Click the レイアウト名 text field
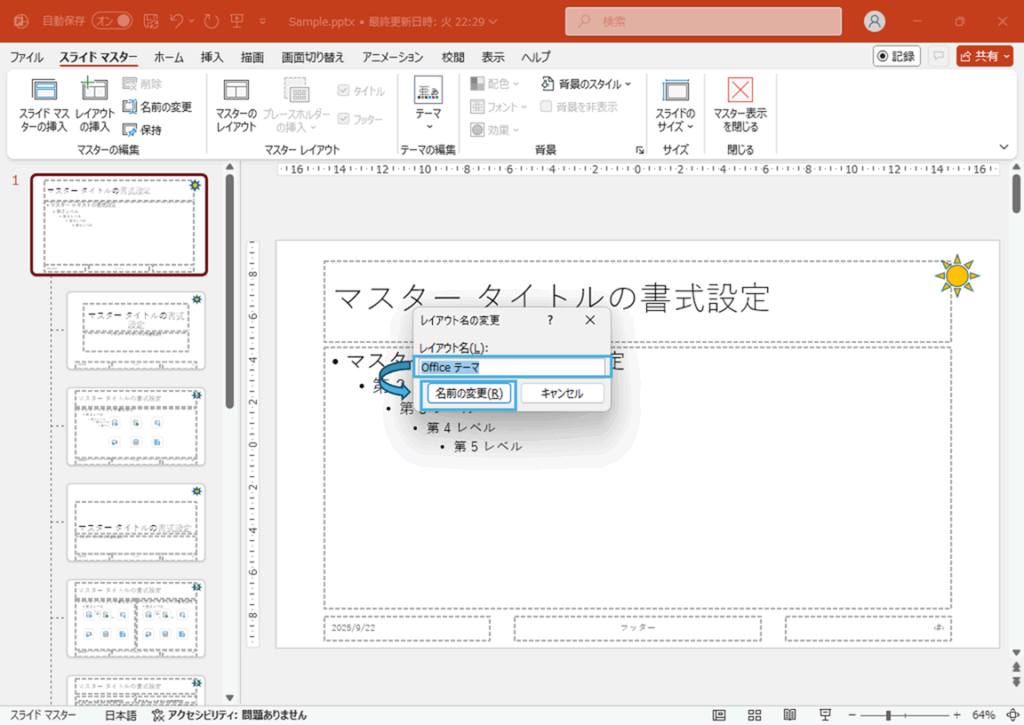The height and width of the screenshot is (725, 1024). [x=510, y=367]
